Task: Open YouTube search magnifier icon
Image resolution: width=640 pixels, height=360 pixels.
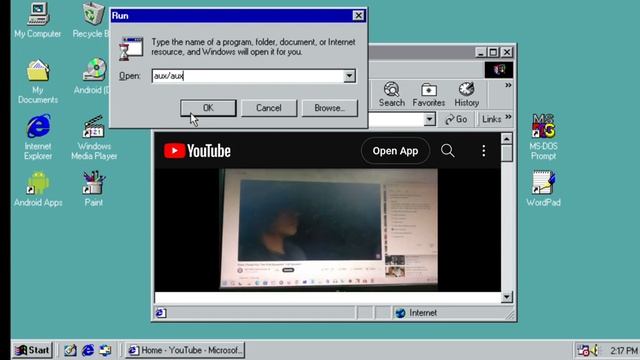Action: pos(447,151)
